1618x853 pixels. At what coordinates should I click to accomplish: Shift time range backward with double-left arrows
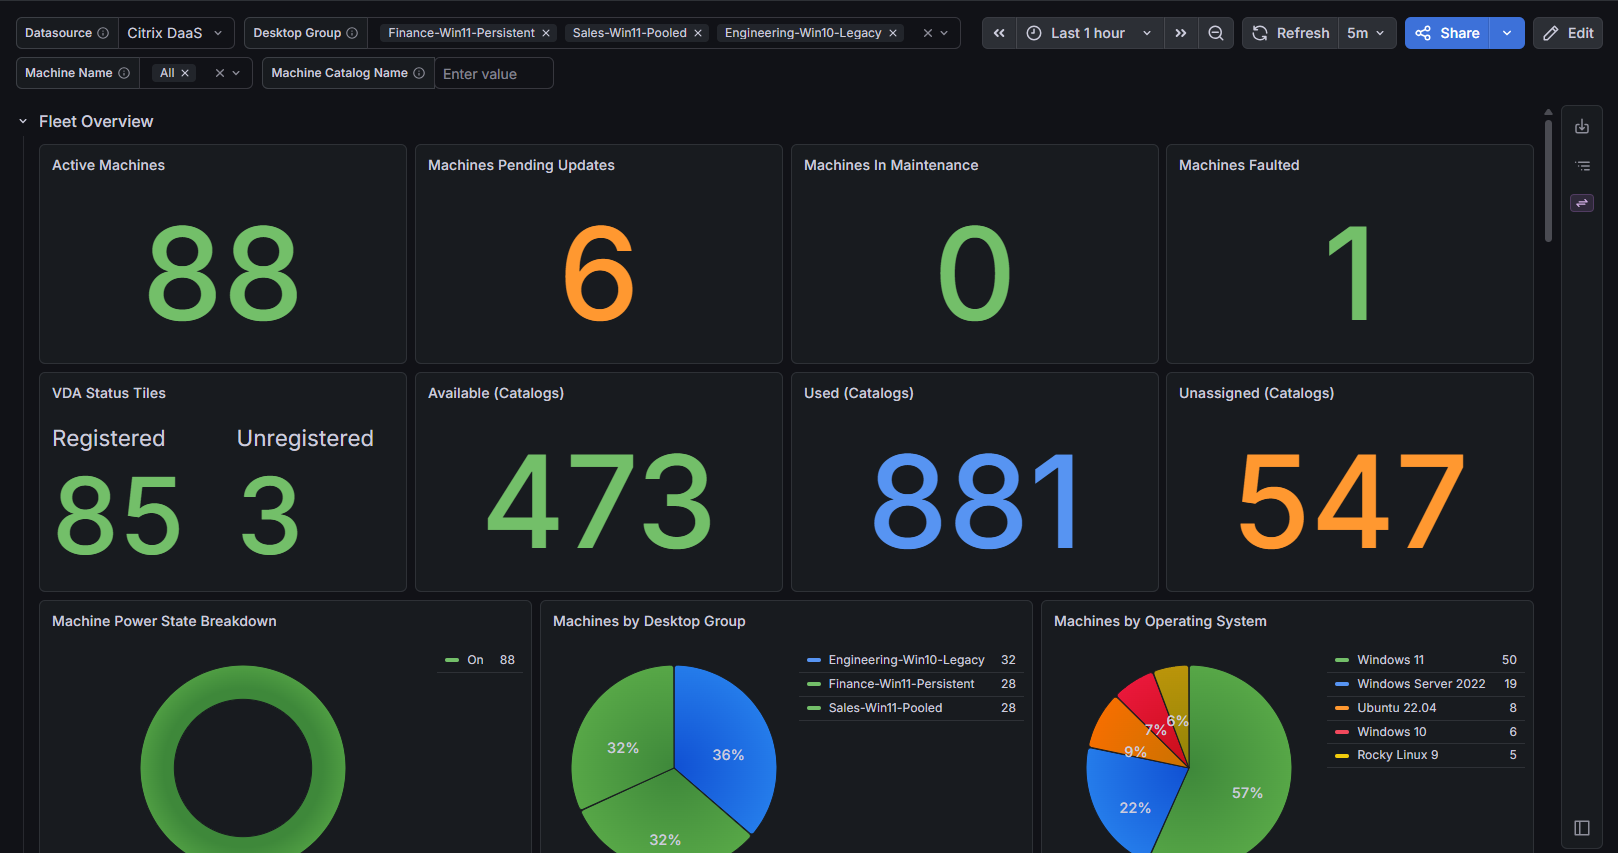(x=999, y=33)
